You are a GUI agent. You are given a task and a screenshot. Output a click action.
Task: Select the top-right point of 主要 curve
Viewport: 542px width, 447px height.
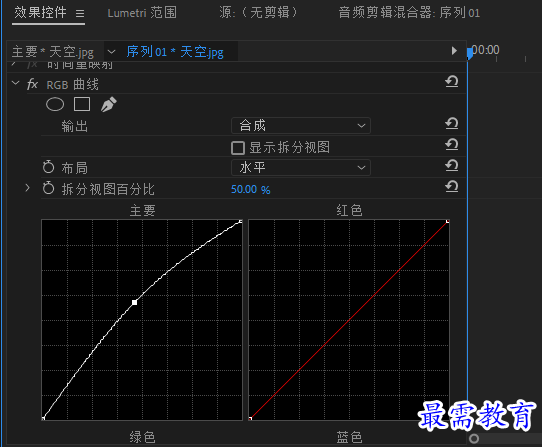pyautogui.click(x=241, y=221)
